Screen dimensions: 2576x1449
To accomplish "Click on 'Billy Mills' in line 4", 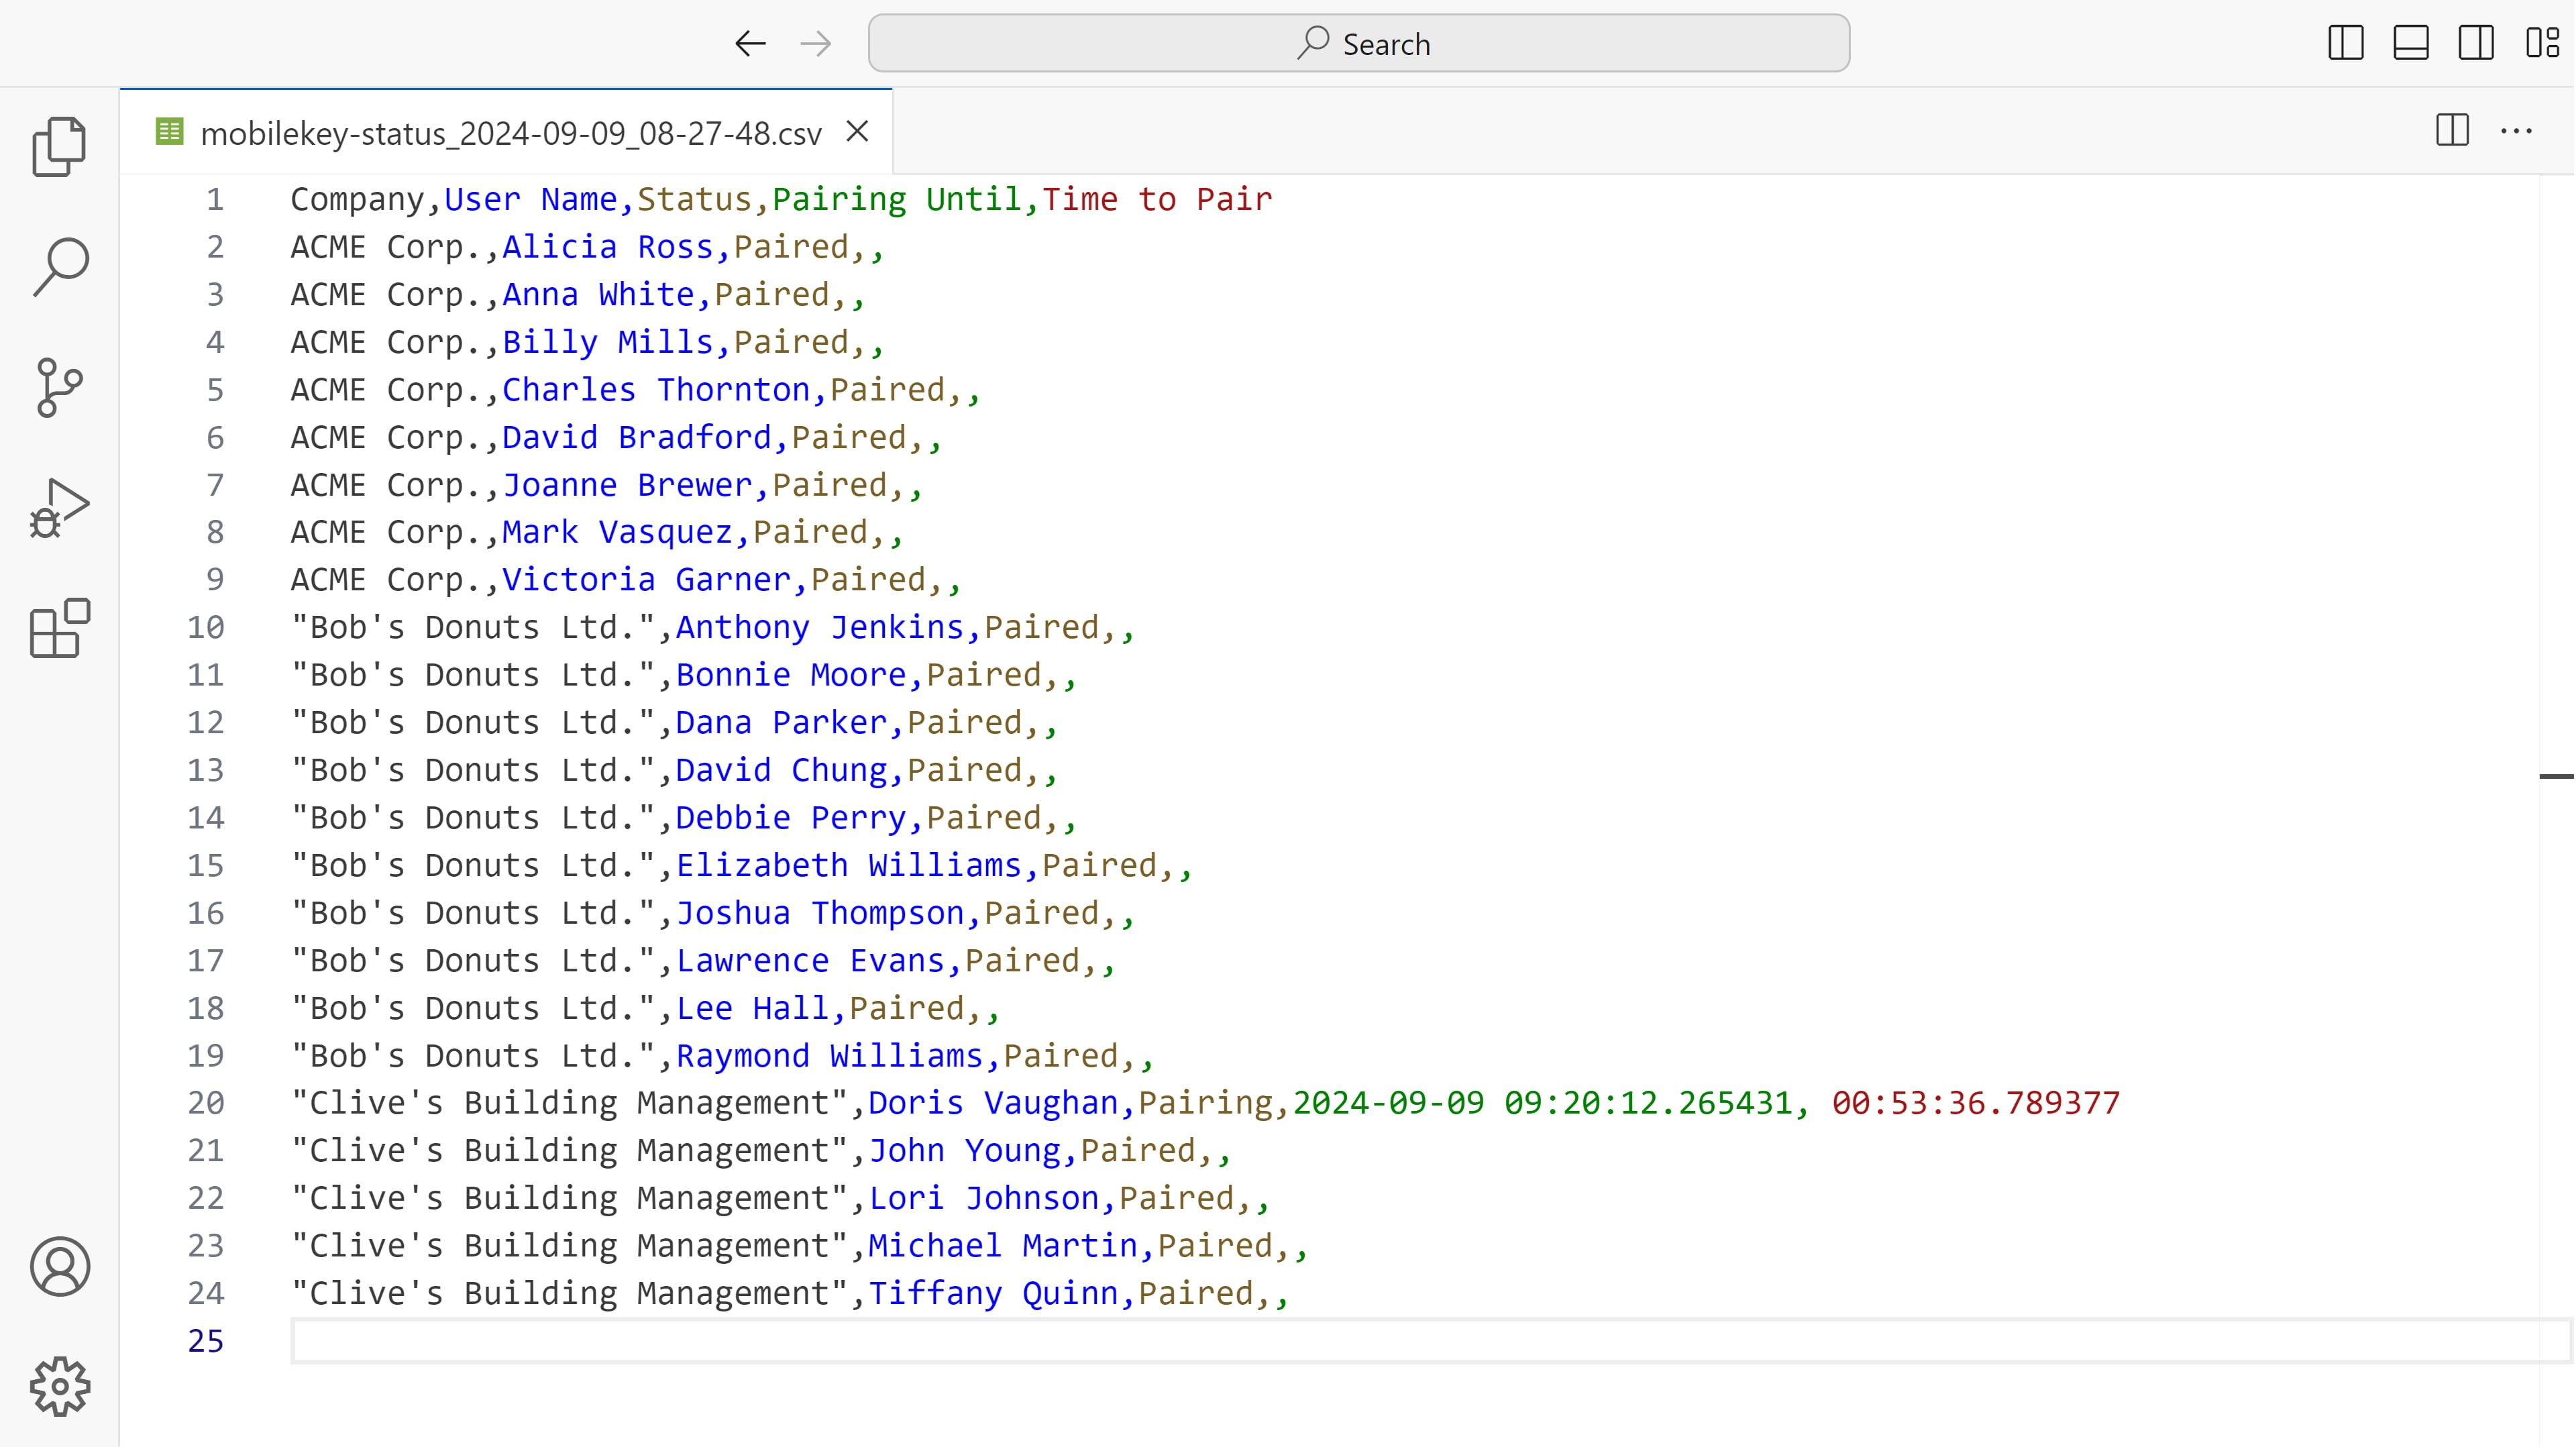I will (x=608, y=342).
